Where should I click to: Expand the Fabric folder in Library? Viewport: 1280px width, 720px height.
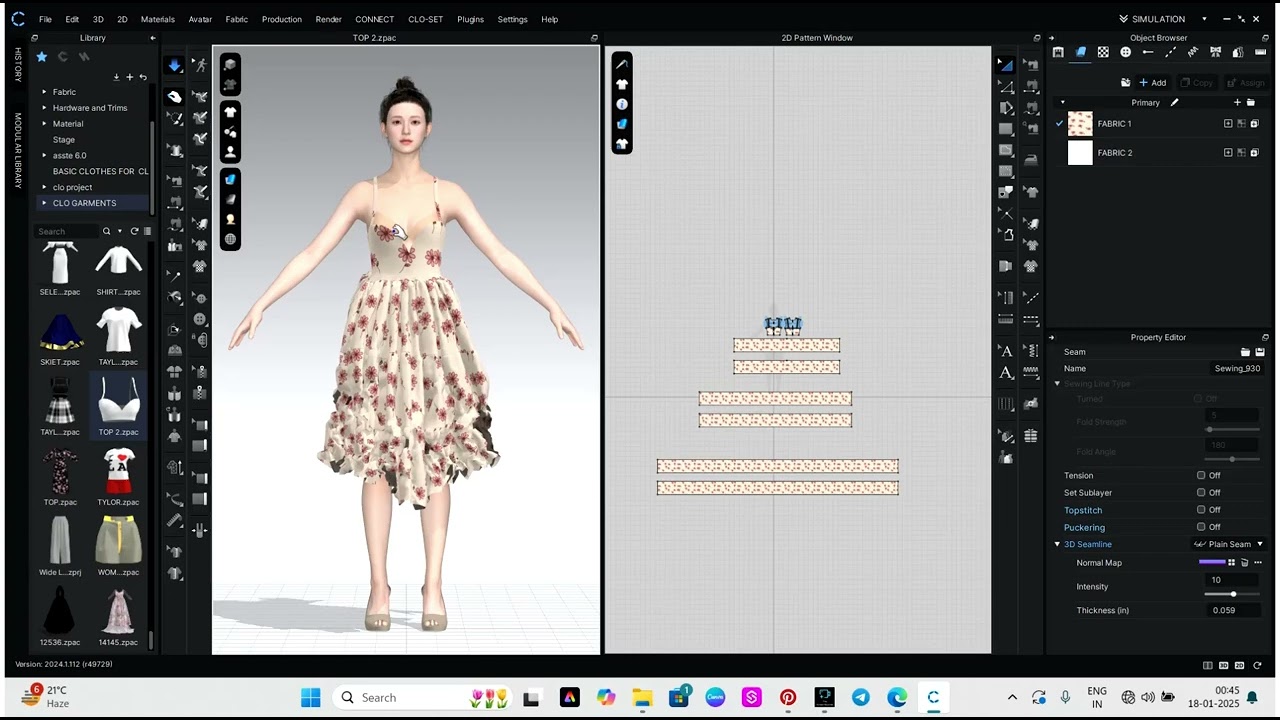[44, 92]
